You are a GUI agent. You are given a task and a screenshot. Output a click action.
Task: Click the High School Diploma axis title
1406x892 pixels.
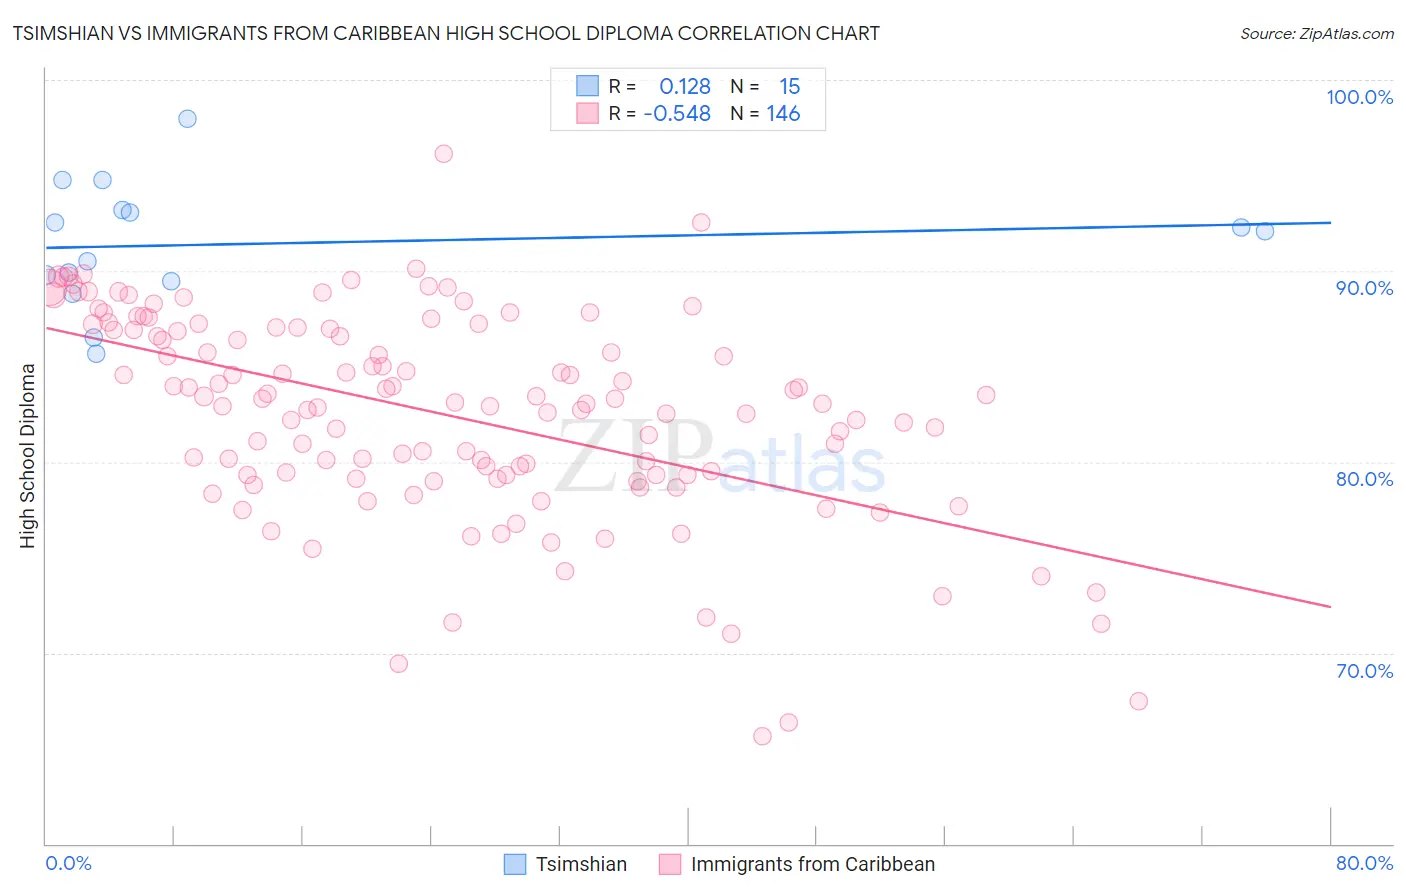click(x=28, y=456)
